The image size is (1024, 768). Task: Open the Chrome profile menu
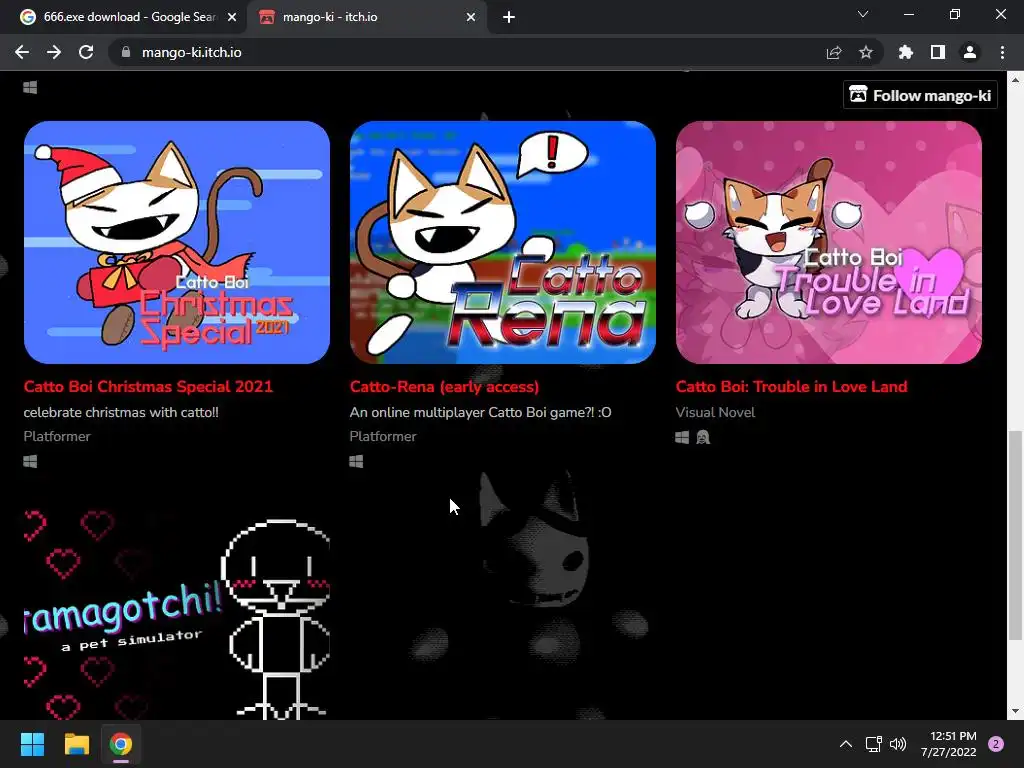pos(970,52)
